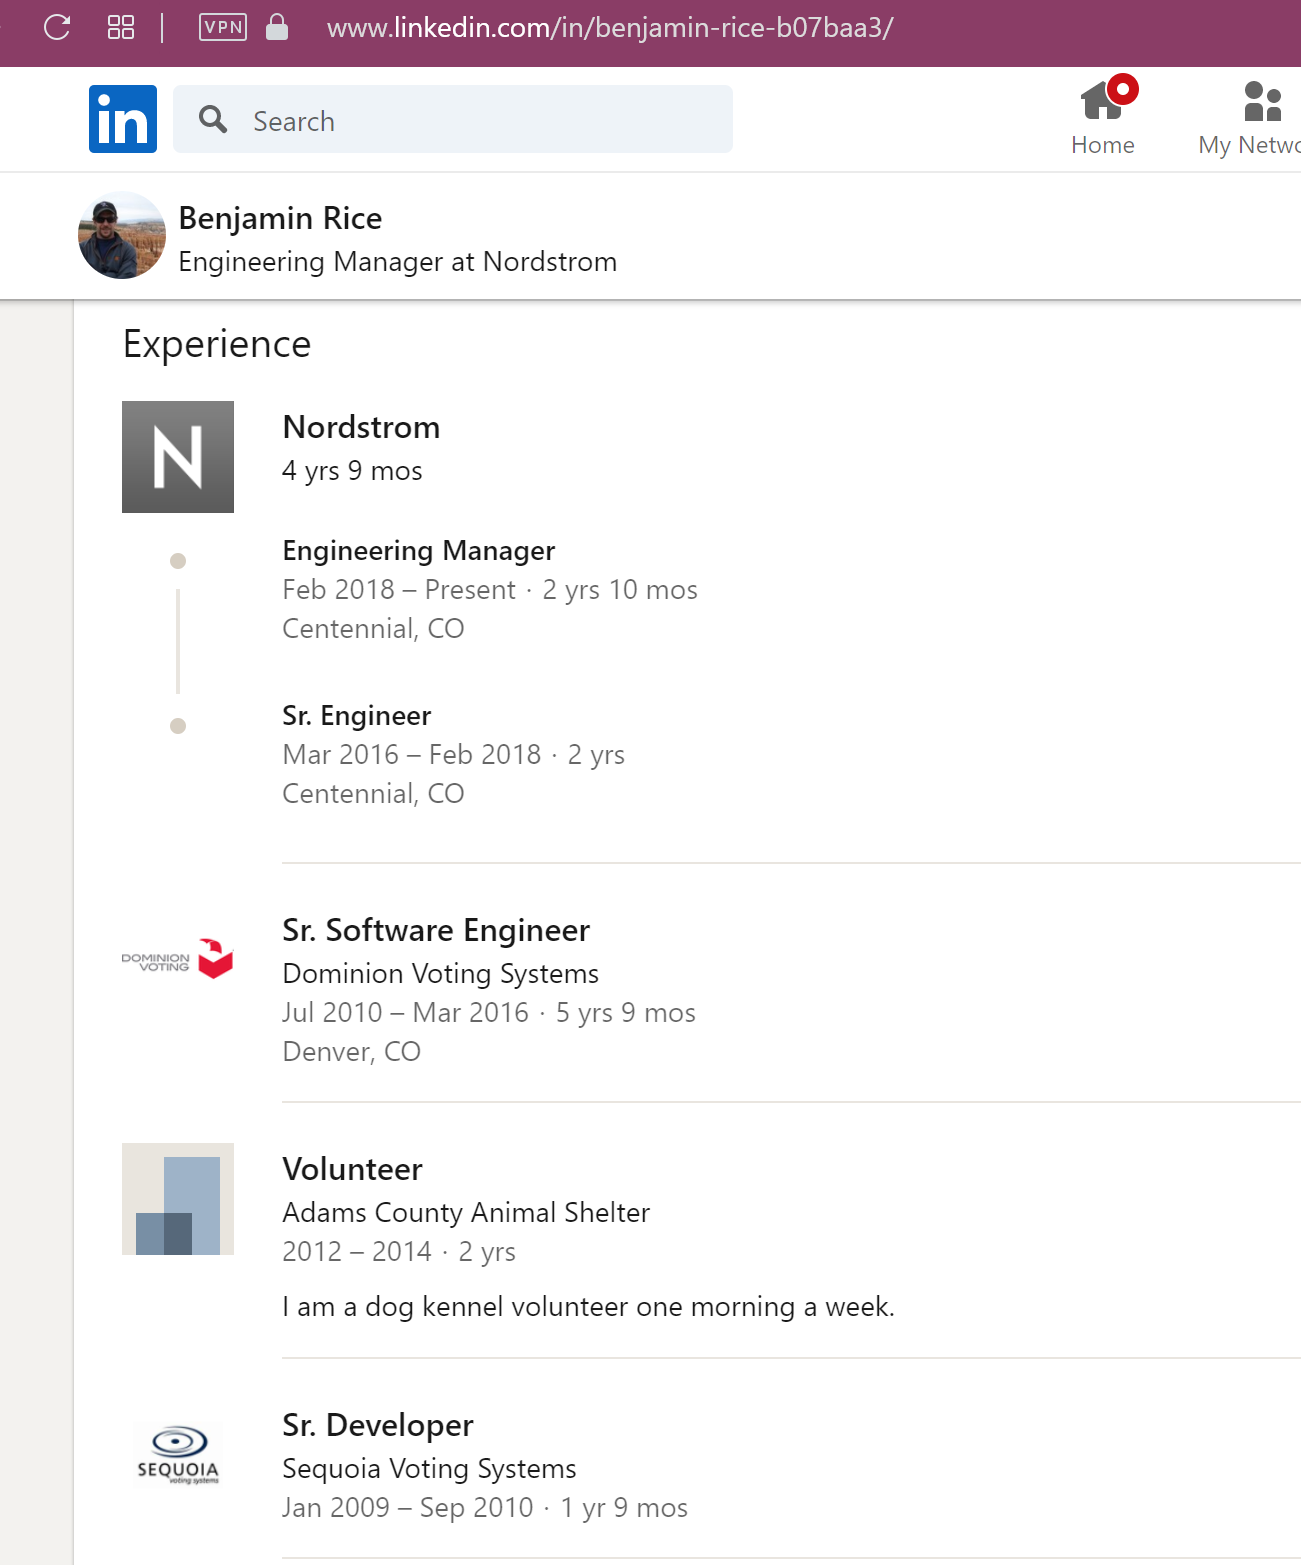
Task: Click the dog kennel volunteer description
Action: click(589, 1306)
